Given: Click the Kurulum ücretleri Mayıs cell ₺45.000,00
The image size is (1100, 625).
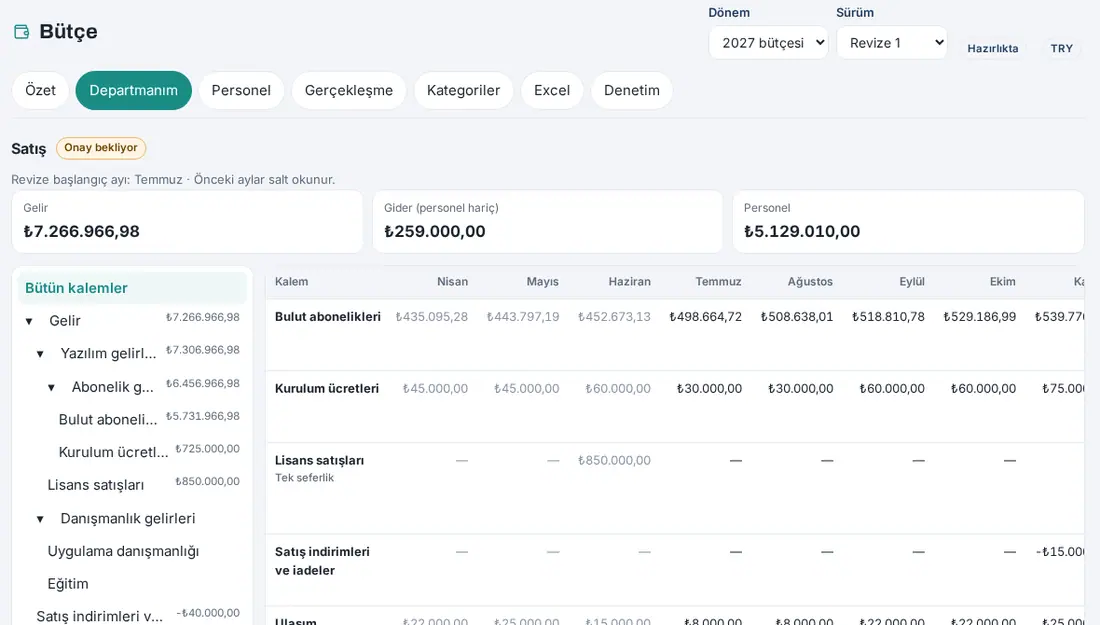Looking at the screenshot, I should tap(526, 389).
